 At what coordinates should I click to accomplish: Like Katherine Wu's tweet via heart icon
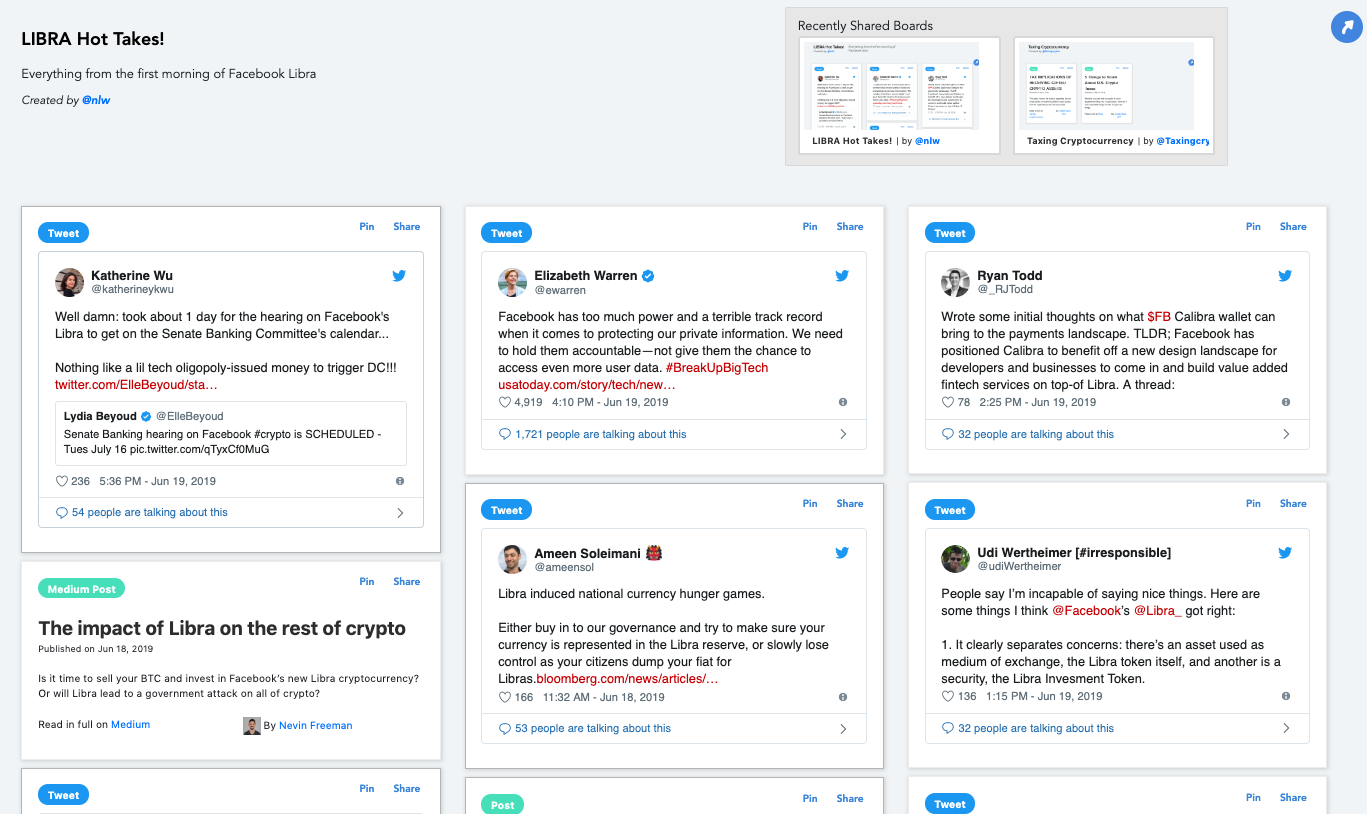tap(61, 481)
